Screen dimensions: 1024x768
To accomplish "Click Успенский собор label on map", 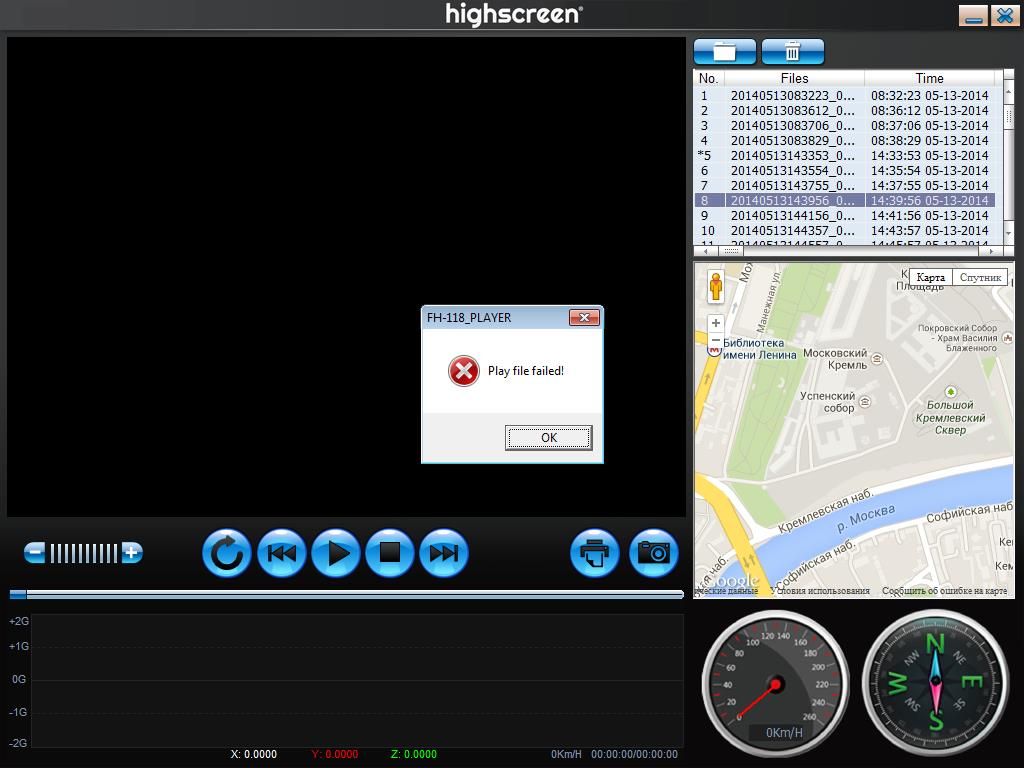I will coord(827,402).
